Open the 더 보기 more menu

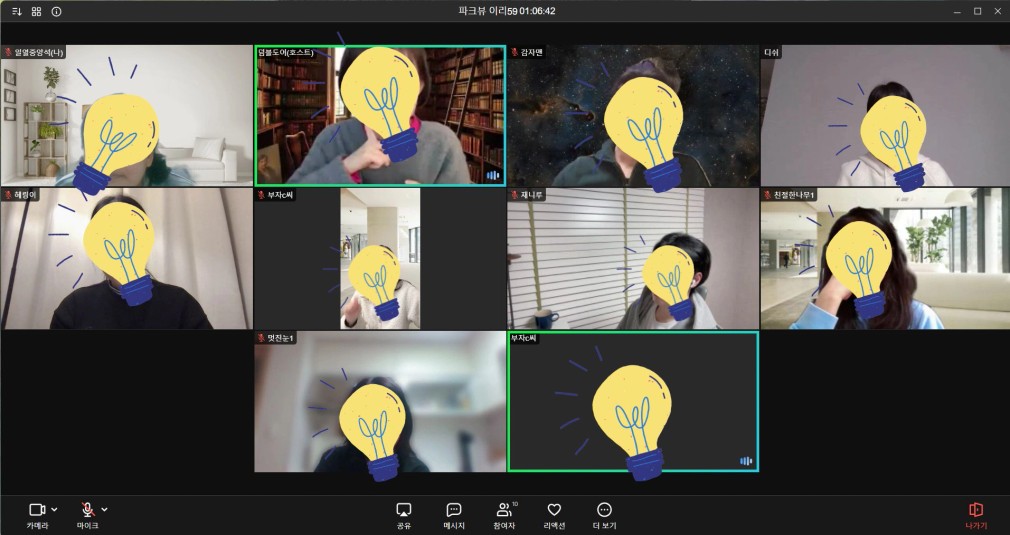(604, 516)
